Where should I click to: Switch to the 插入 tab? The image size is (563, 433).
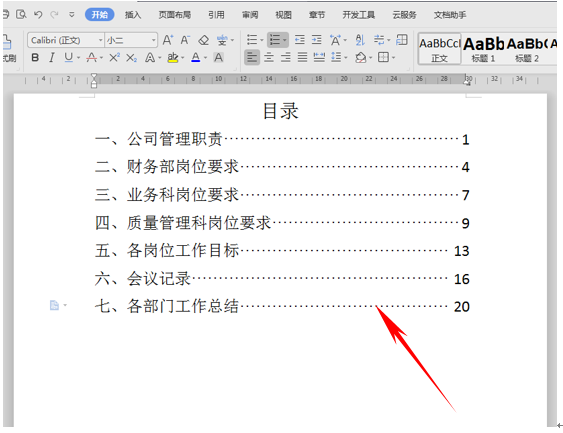pos(133,15)
